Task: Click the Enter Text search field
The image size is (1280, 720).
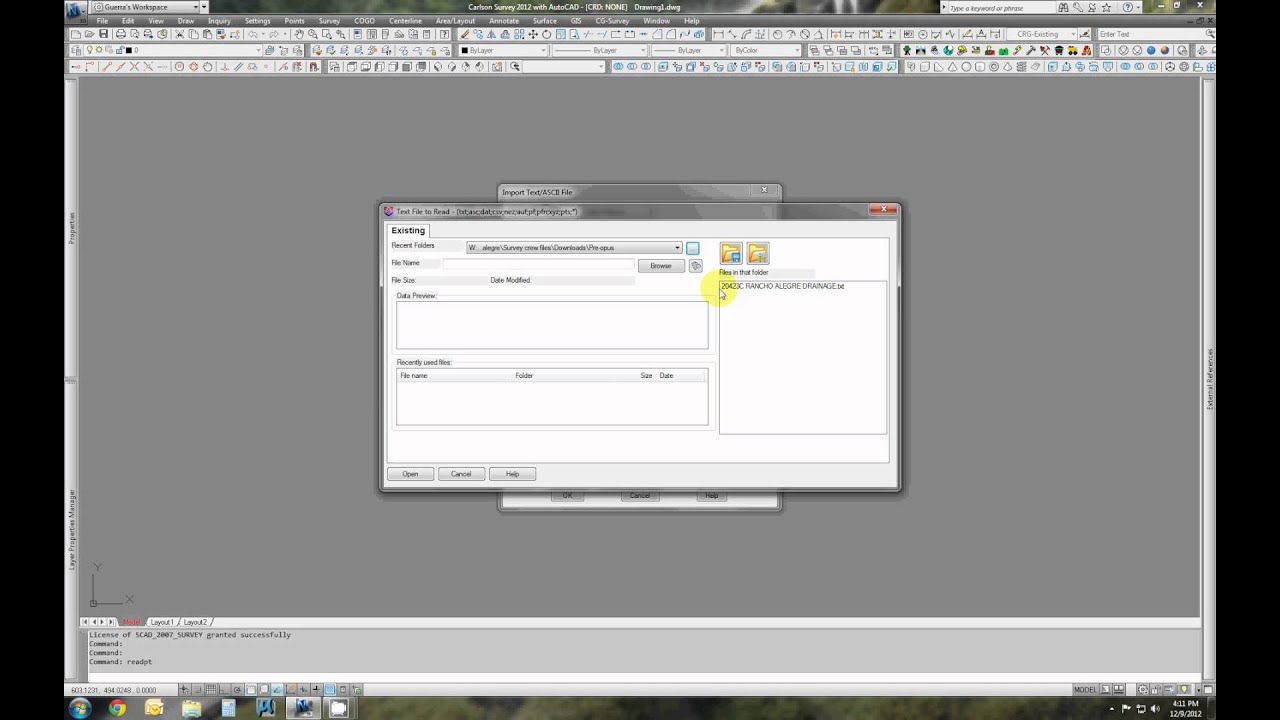Action: pos(1150,34)
